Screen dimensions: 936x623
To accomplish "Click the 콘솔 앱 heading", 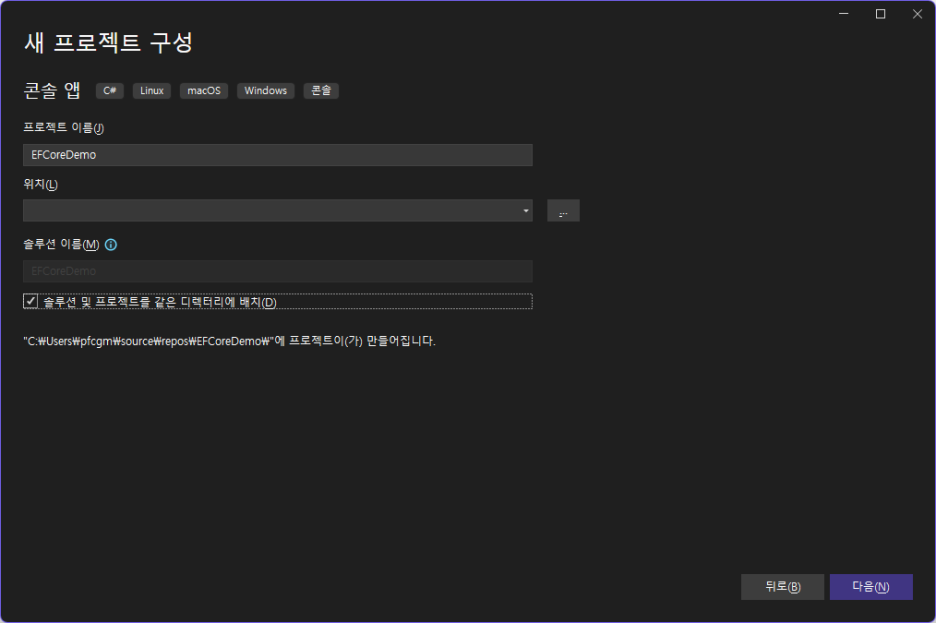I will pos(52,91).
